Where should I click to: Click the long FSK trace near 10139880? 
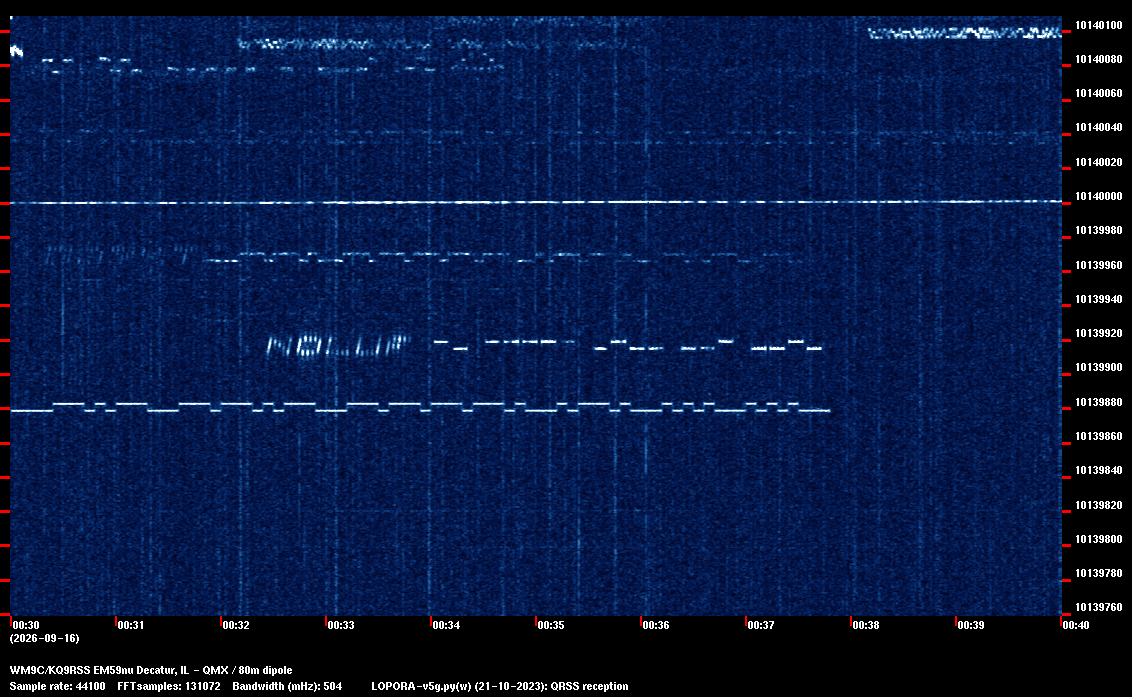(420, 407)
